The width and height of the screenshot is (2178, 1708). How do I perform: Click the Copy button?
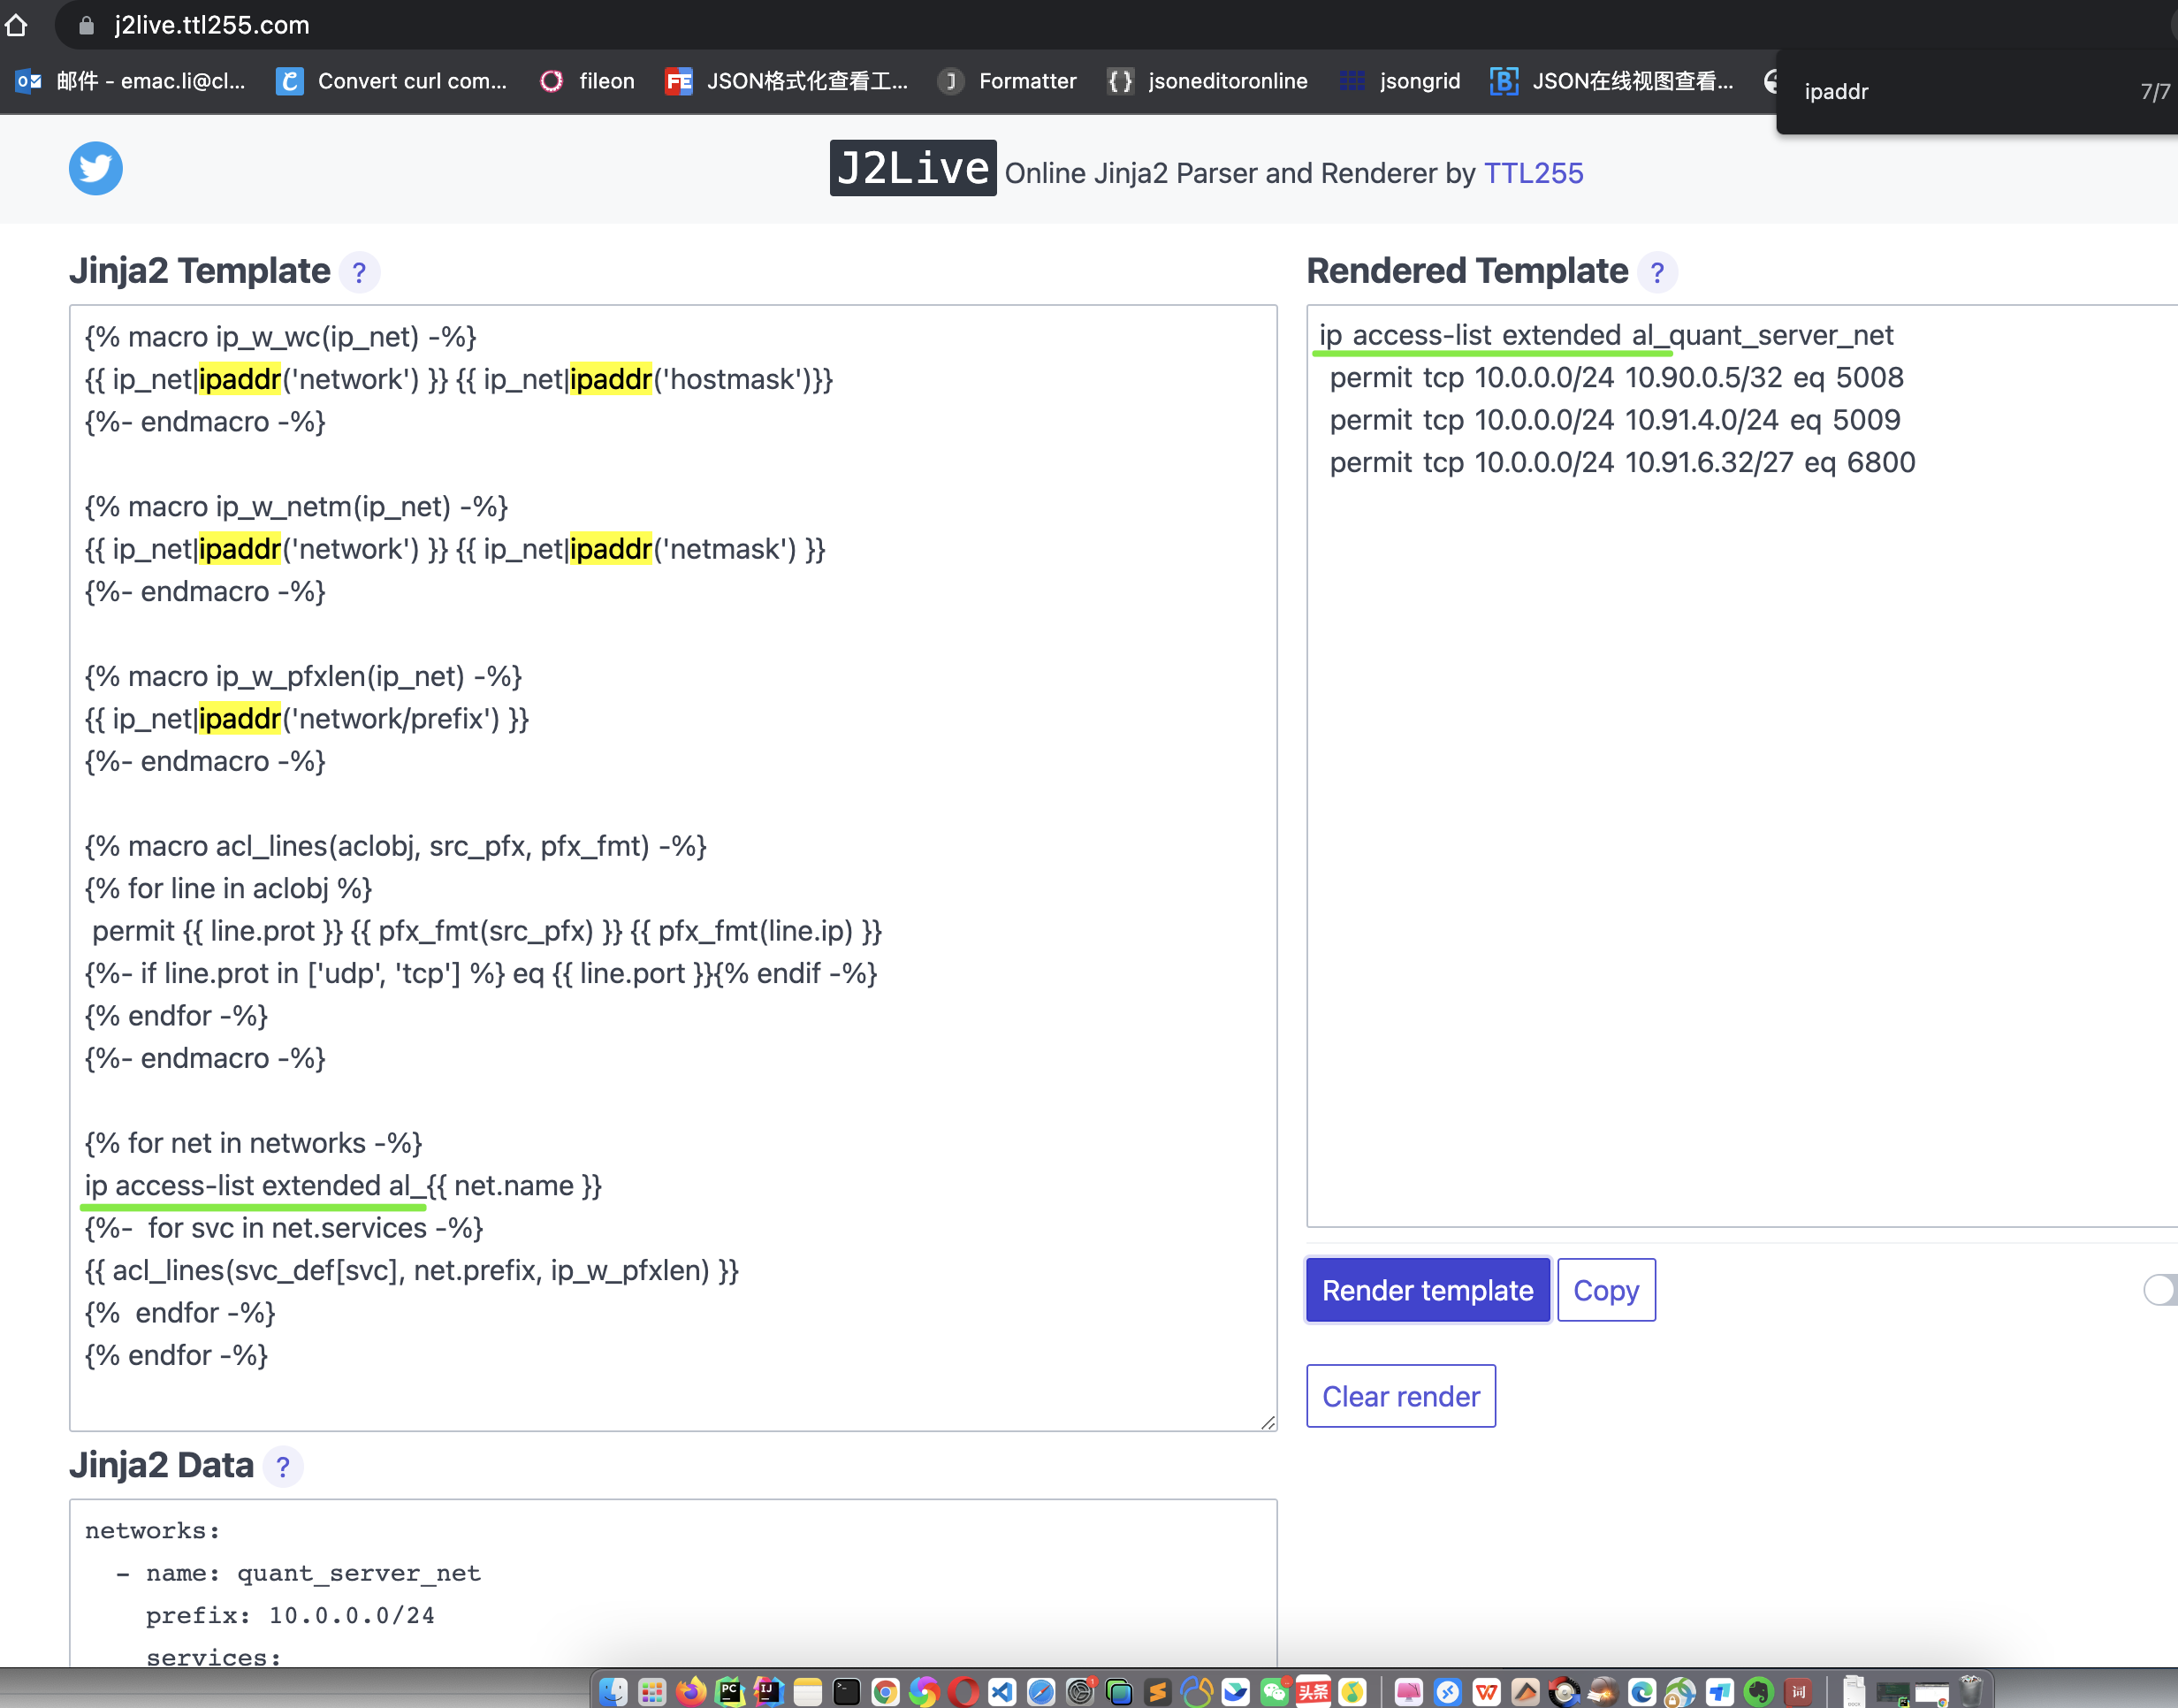(1605, 1290)
